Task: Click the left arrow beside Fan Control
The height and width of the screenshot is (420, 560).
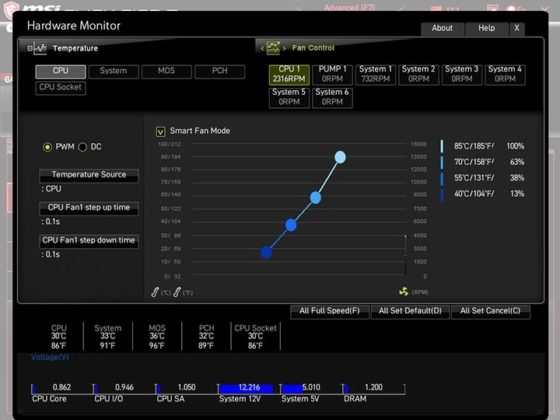Action: (x=262, y=48)
